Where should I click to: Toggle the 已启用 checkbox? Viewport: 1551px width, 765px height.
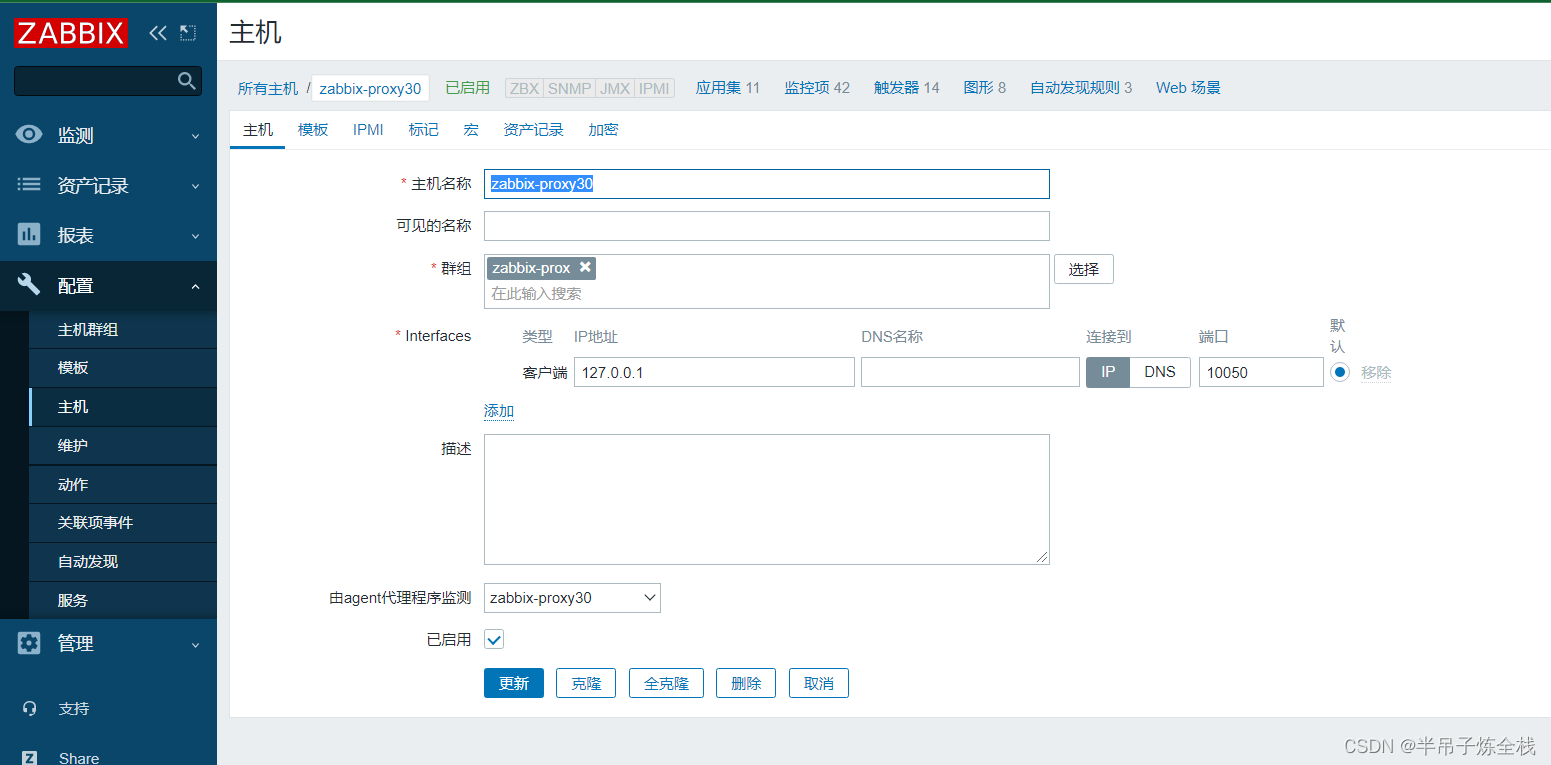click(x=494, y=640)
